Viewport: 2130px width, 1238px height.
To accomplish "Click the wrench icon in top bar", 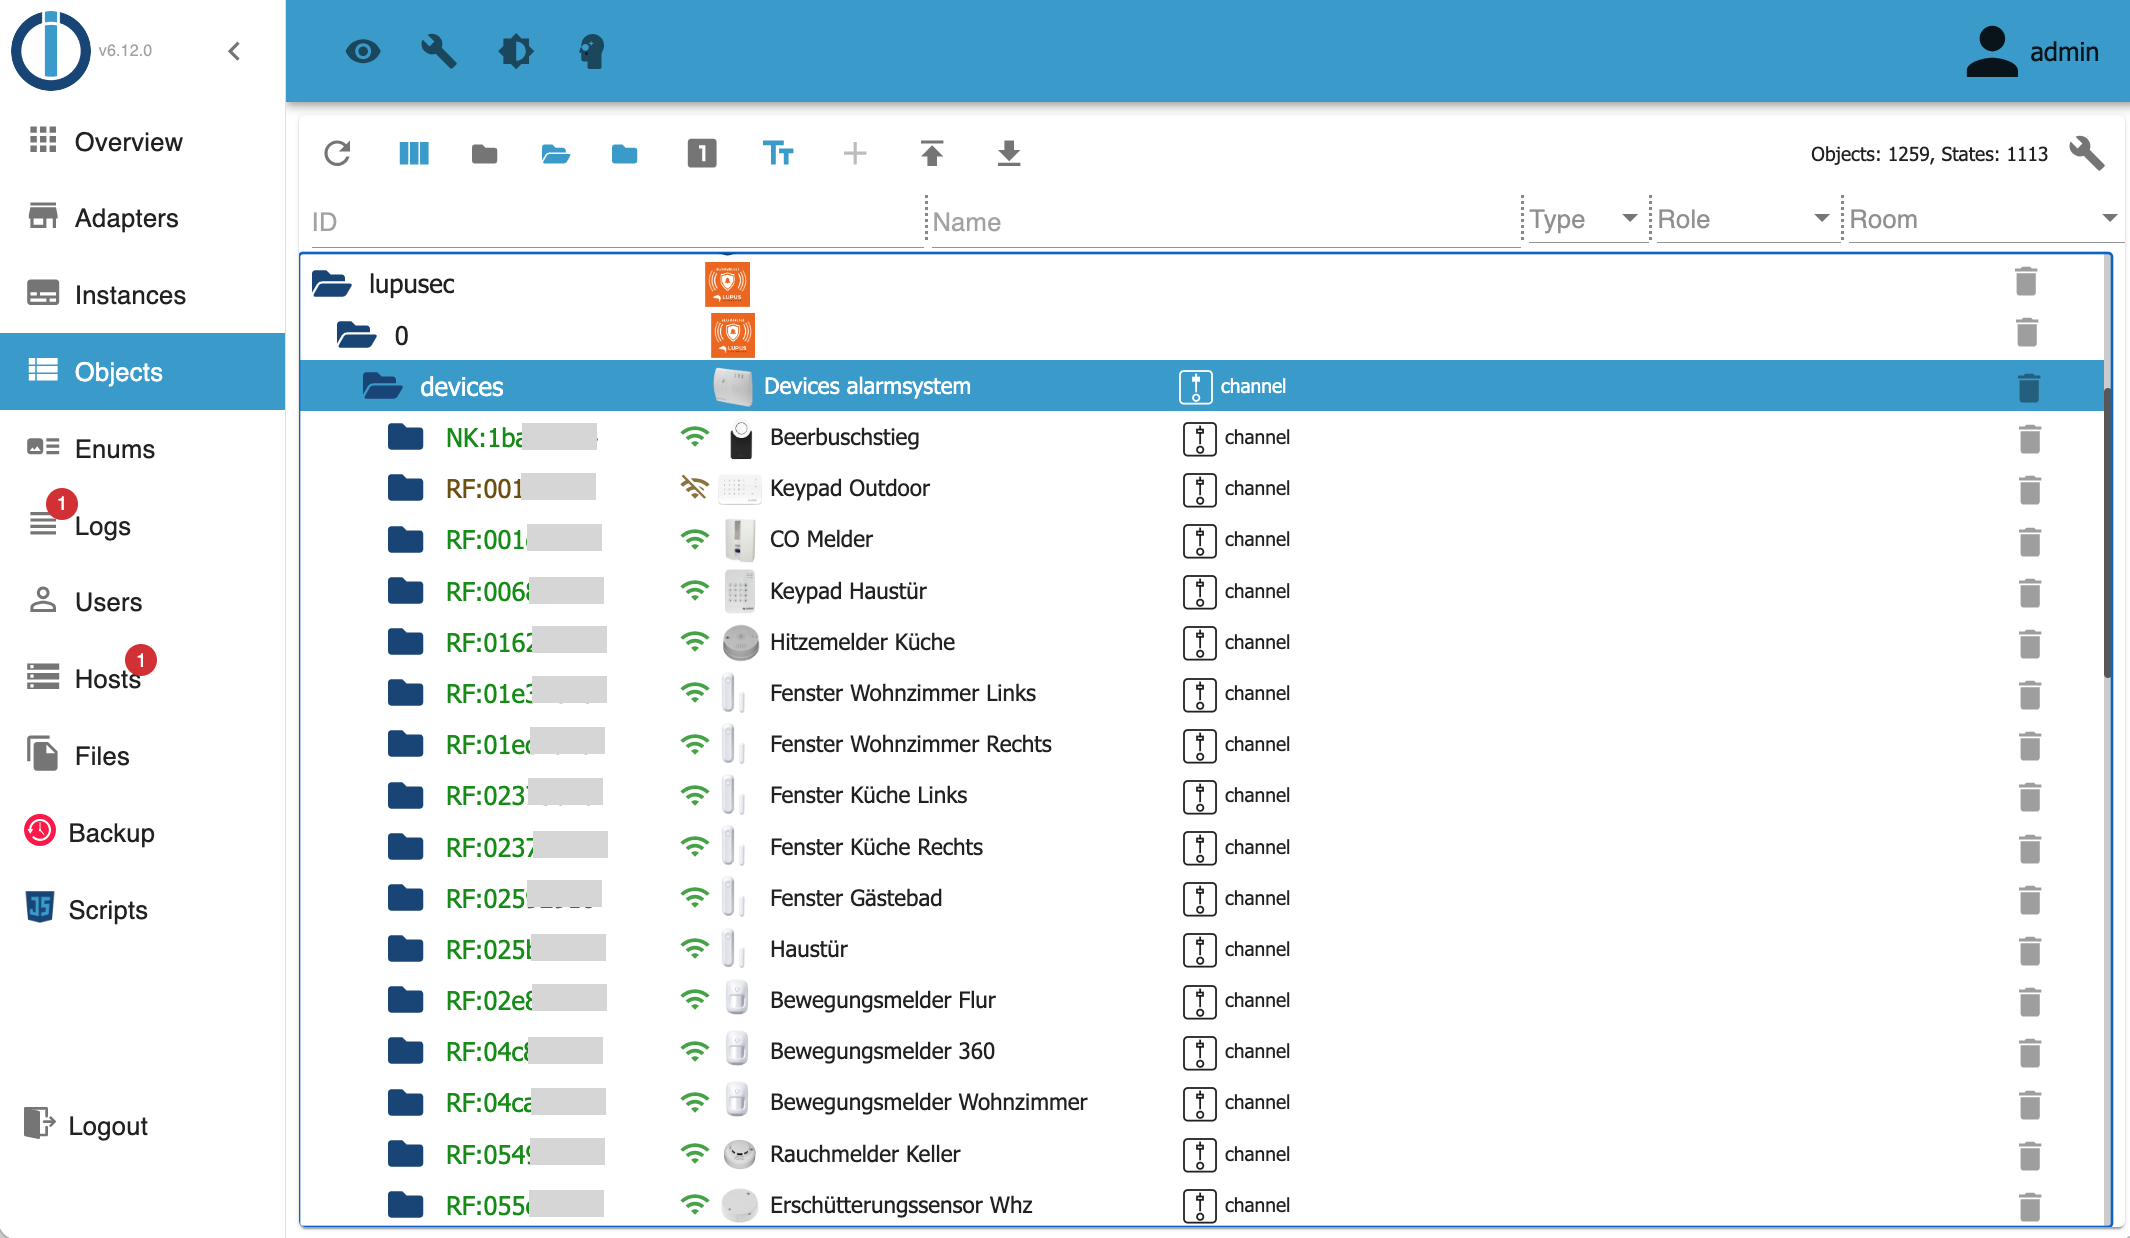I will [x=438, y=51].
